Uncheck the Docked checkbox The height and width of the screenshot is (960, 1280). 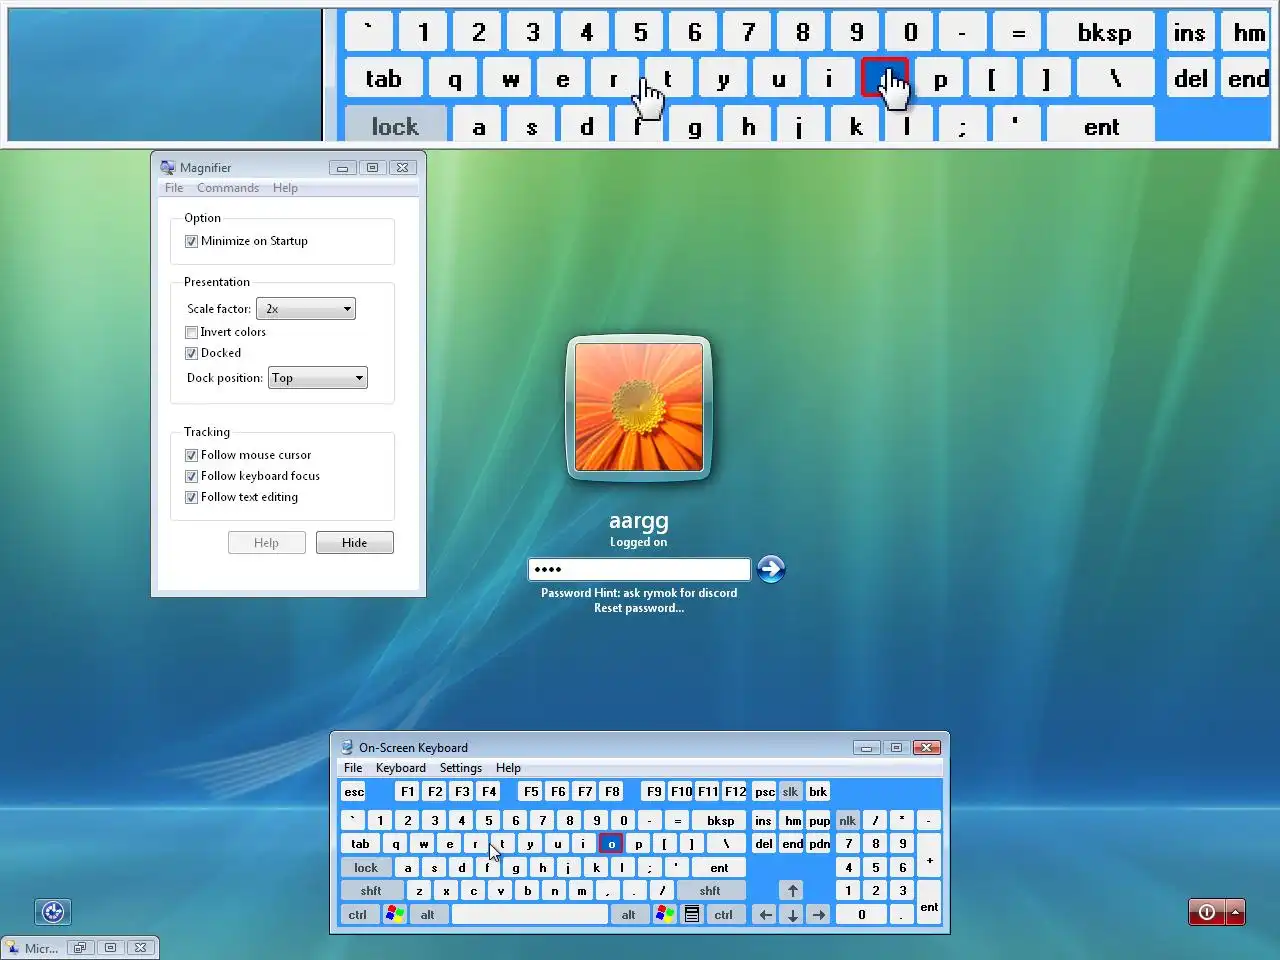(x=191, y=353)
